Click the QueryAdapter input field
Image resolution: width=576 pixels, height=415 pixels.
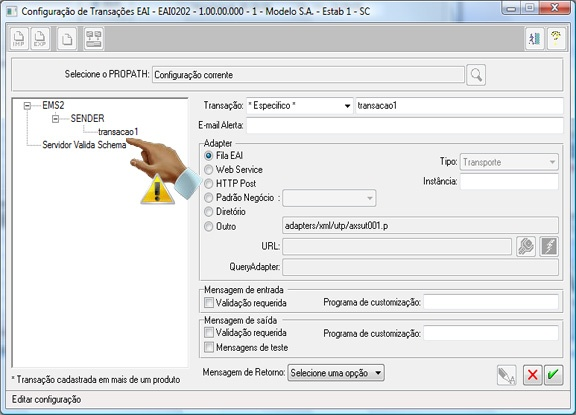(420, 267)
